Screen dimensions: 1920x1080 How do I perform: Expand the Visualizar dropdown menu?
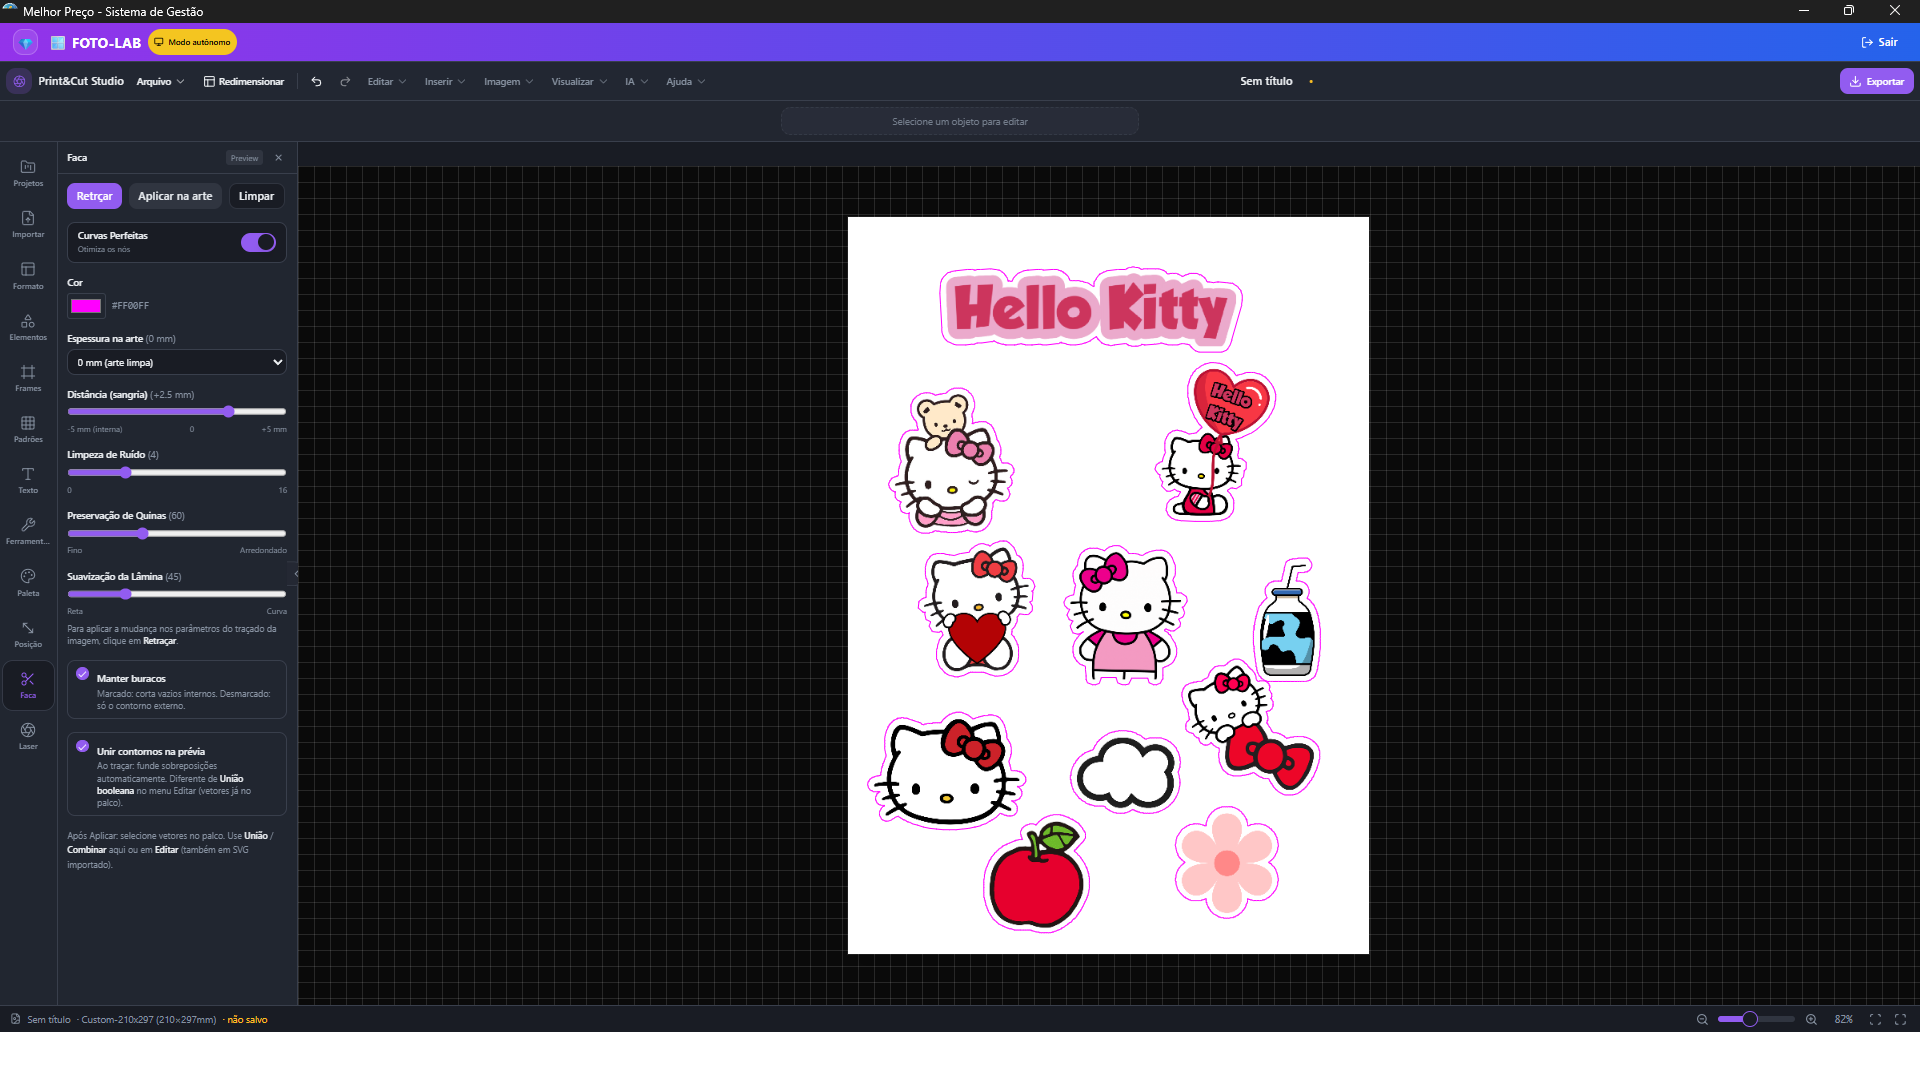pos(579,82)
